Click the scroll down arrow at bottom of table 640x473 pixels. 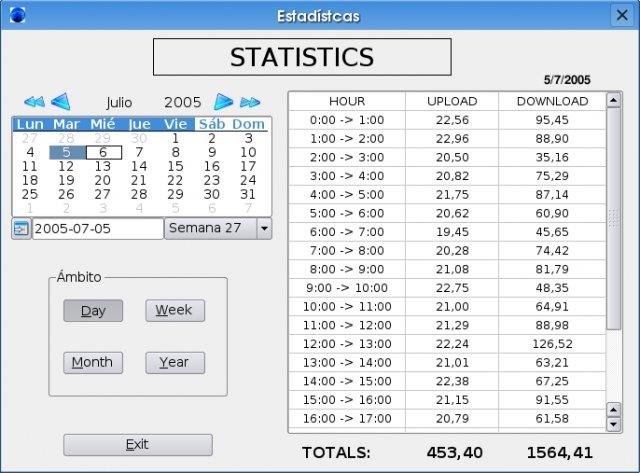click(614, 424)
